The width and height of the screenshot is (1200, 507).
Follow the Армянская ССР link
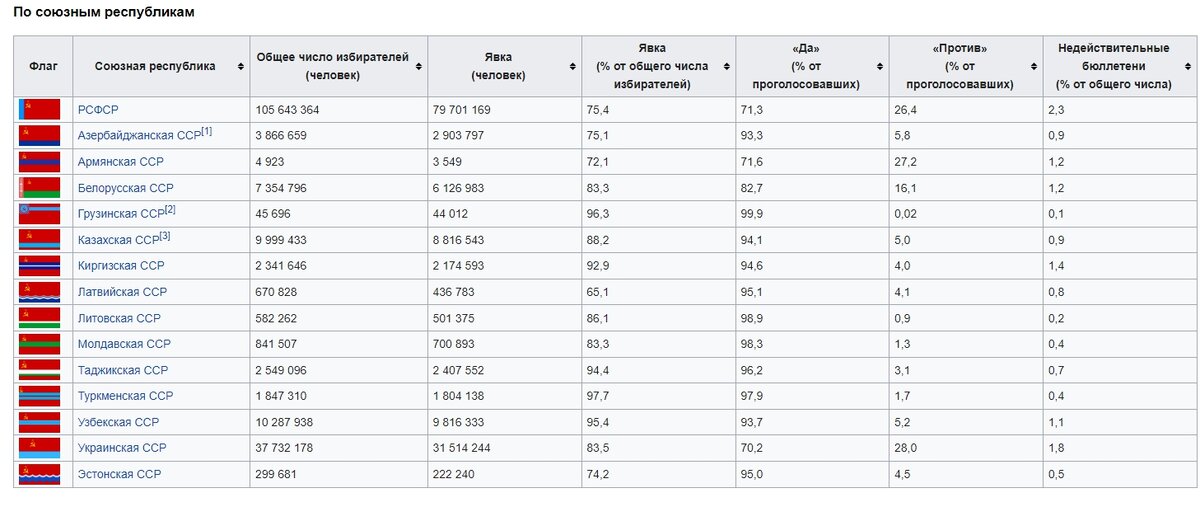pyautogui.click(x=120, y=162)
